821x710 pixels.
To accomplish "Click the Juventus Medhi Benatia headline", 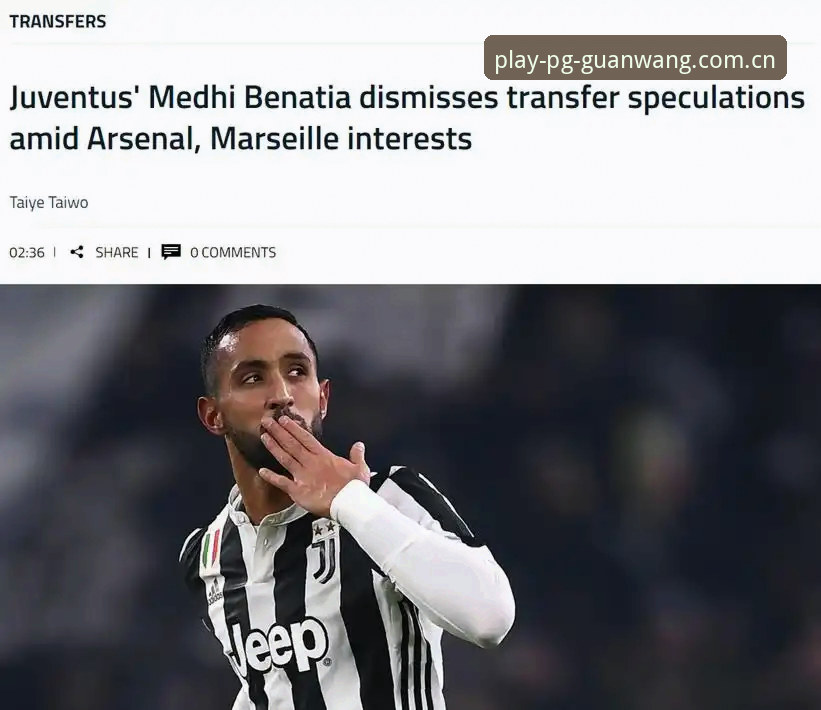I will [x=407, y=118].
